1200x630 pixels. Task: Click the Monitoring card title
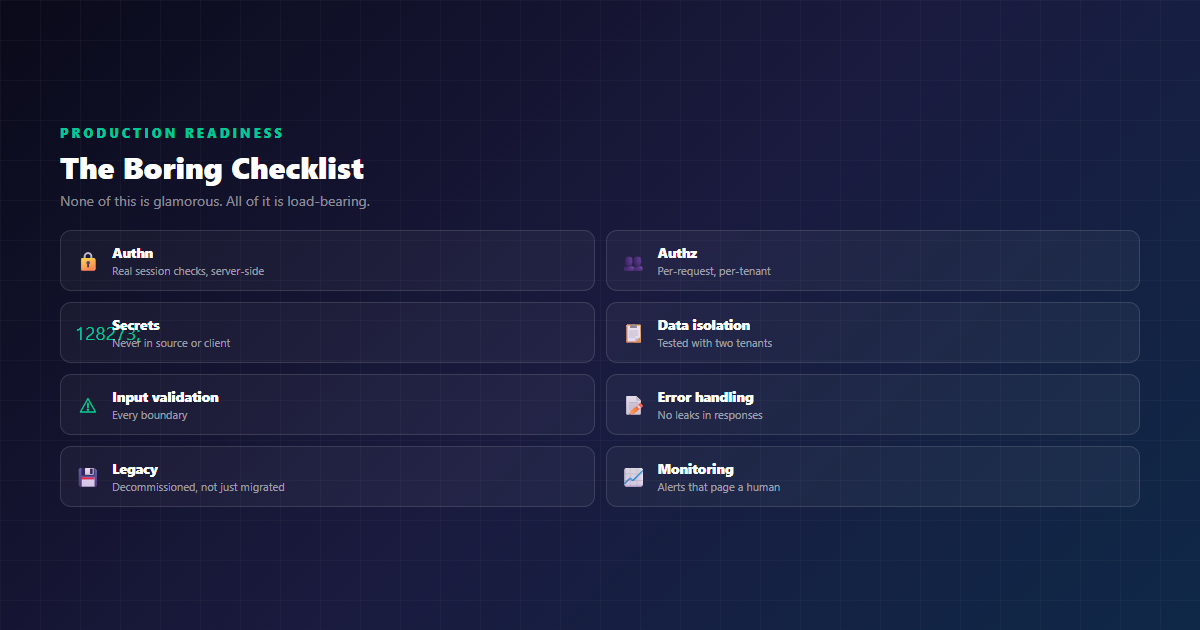696,469
